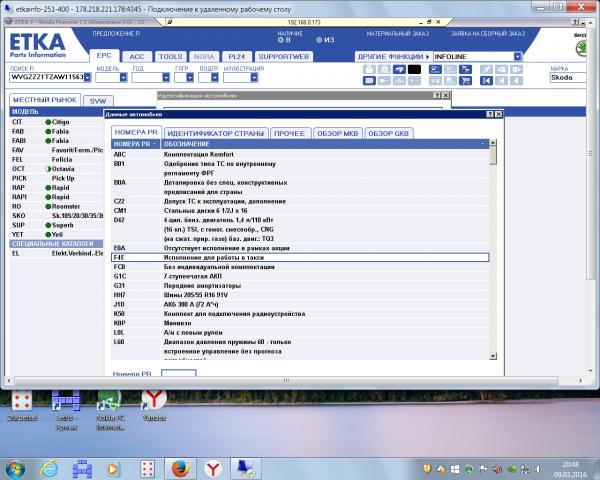Open Yandex browser from the taskbar
Image resolution: width=600 pixels, height=480 pixels.
click(x=213, y=469)
